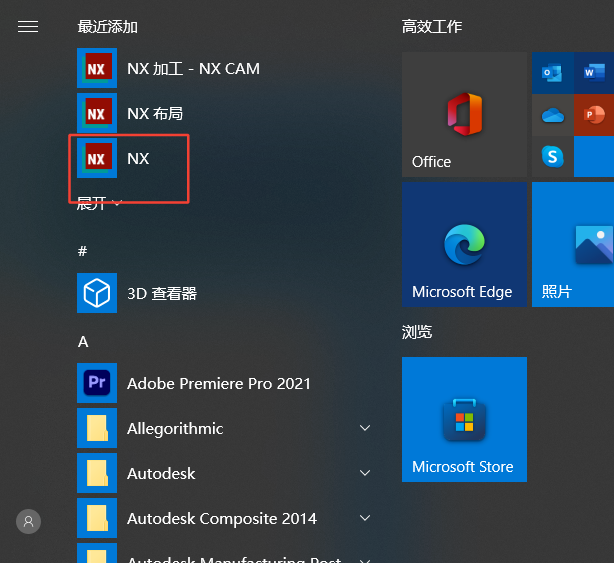Click the user account icon

[29, 521]
